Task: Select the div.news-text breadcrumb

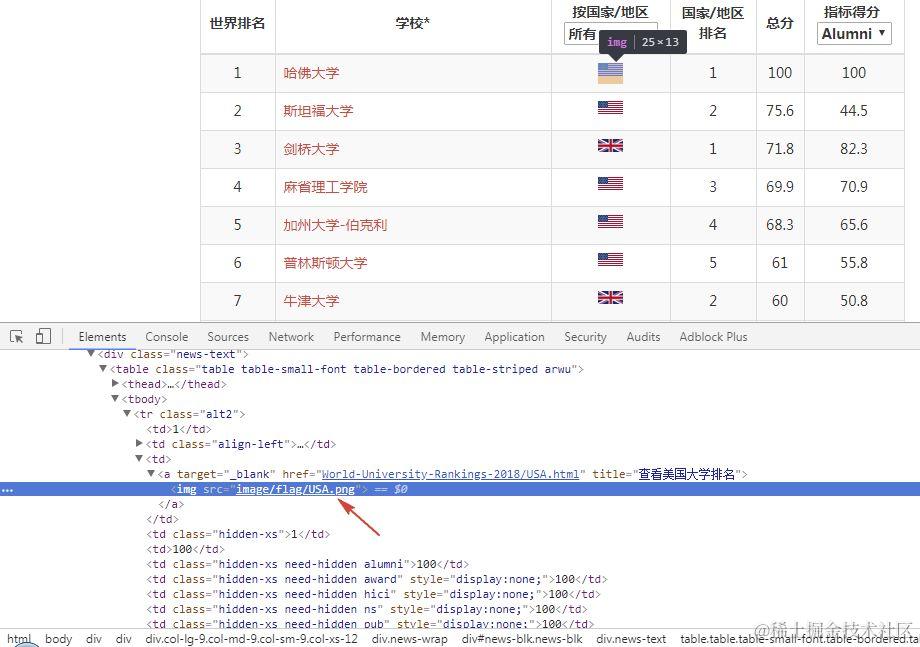Action: coord(631,639)
